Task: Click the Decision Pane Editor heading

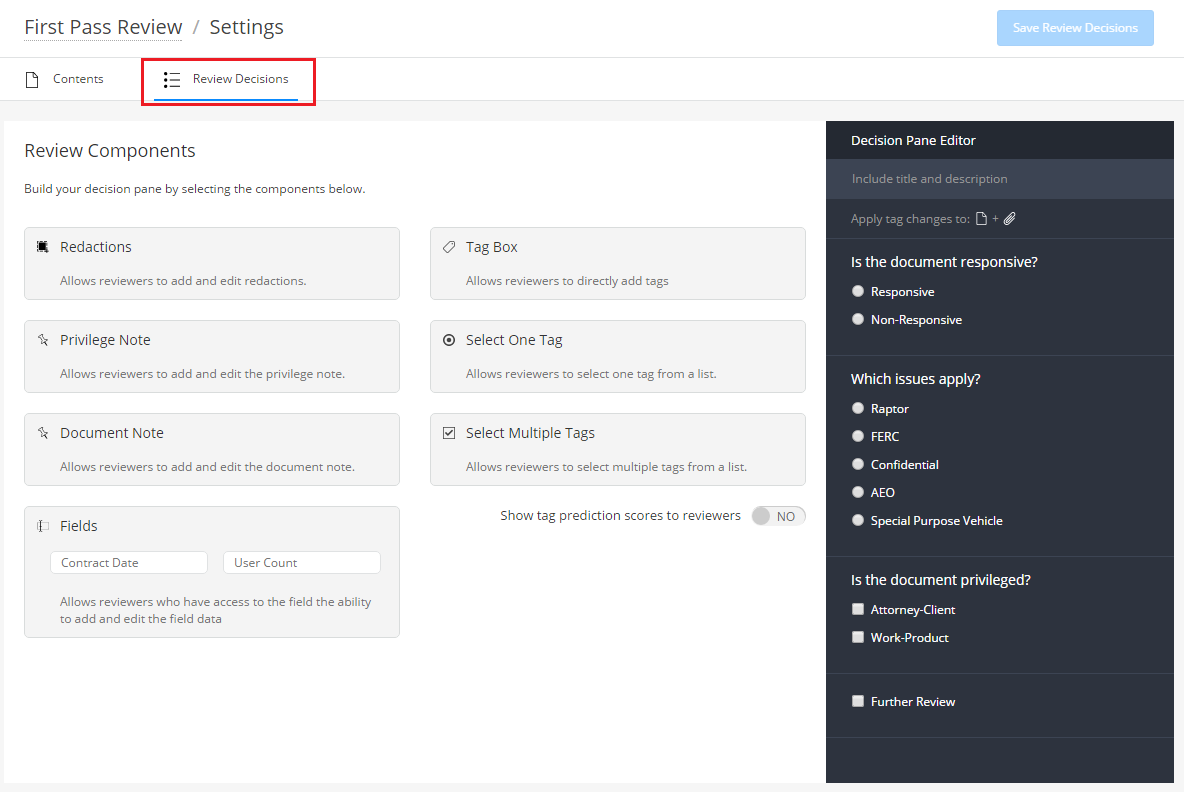Action: click(913, 140)
